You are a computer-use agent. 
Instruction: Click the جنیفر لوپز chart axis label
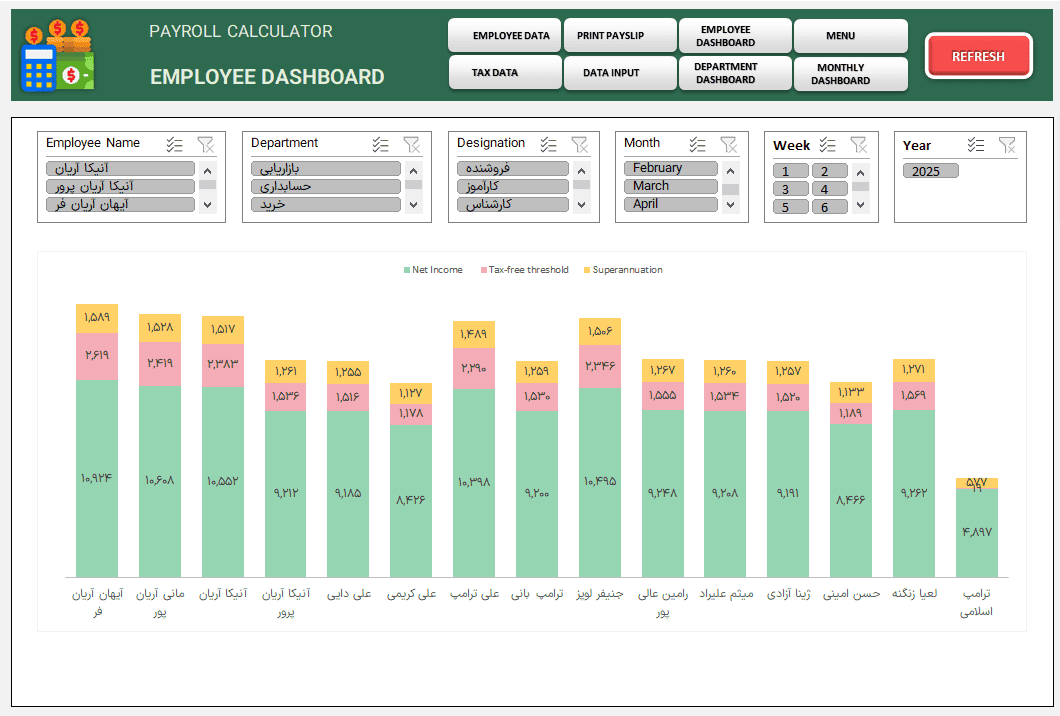coord(600,594)
